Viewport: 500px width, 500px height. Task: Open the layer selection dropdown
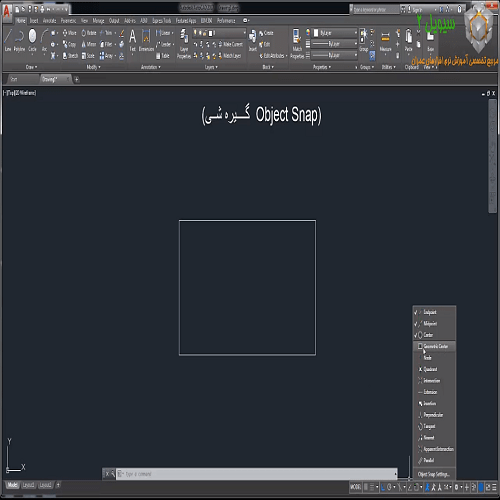coord(219,33)
